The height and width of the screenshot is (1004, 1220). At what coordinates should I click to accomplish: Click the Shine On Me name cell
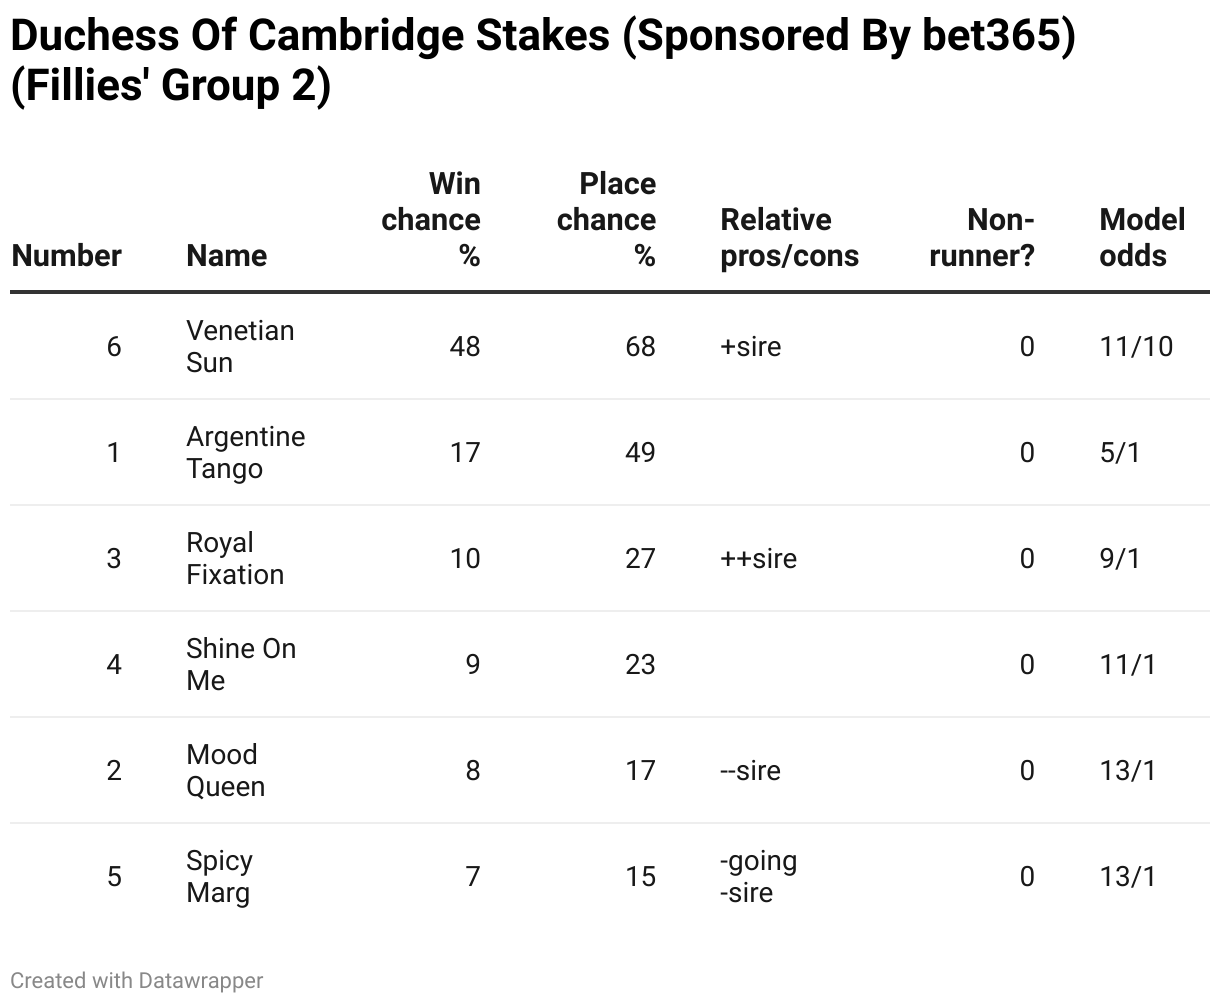(241, 664)
